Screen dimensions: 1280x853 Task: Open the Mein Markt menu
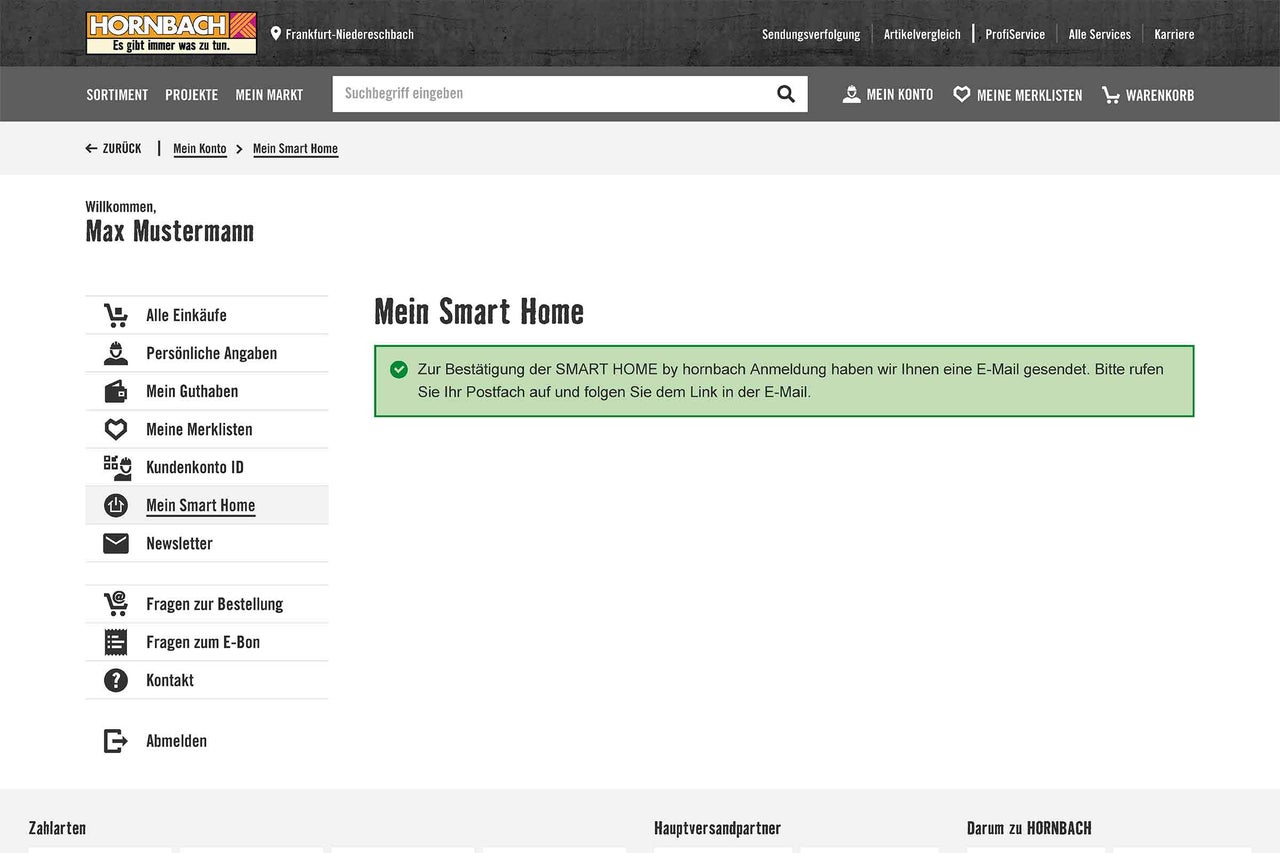click(x=269, y=95)
